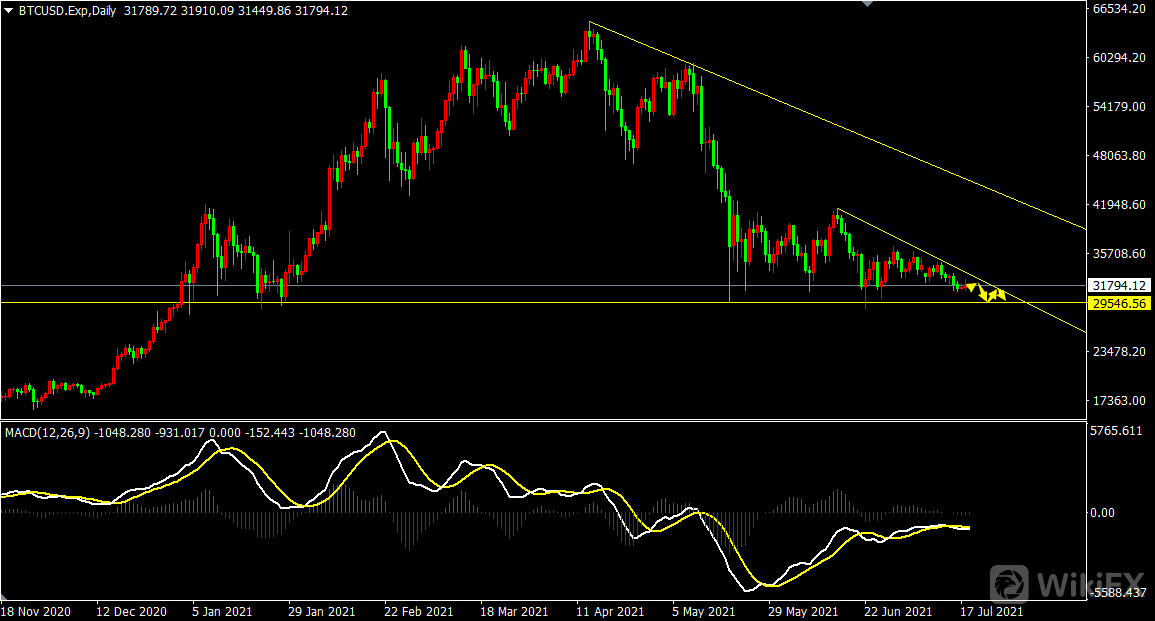Click the 18 Nov 2020 date label

coord(35,610)
